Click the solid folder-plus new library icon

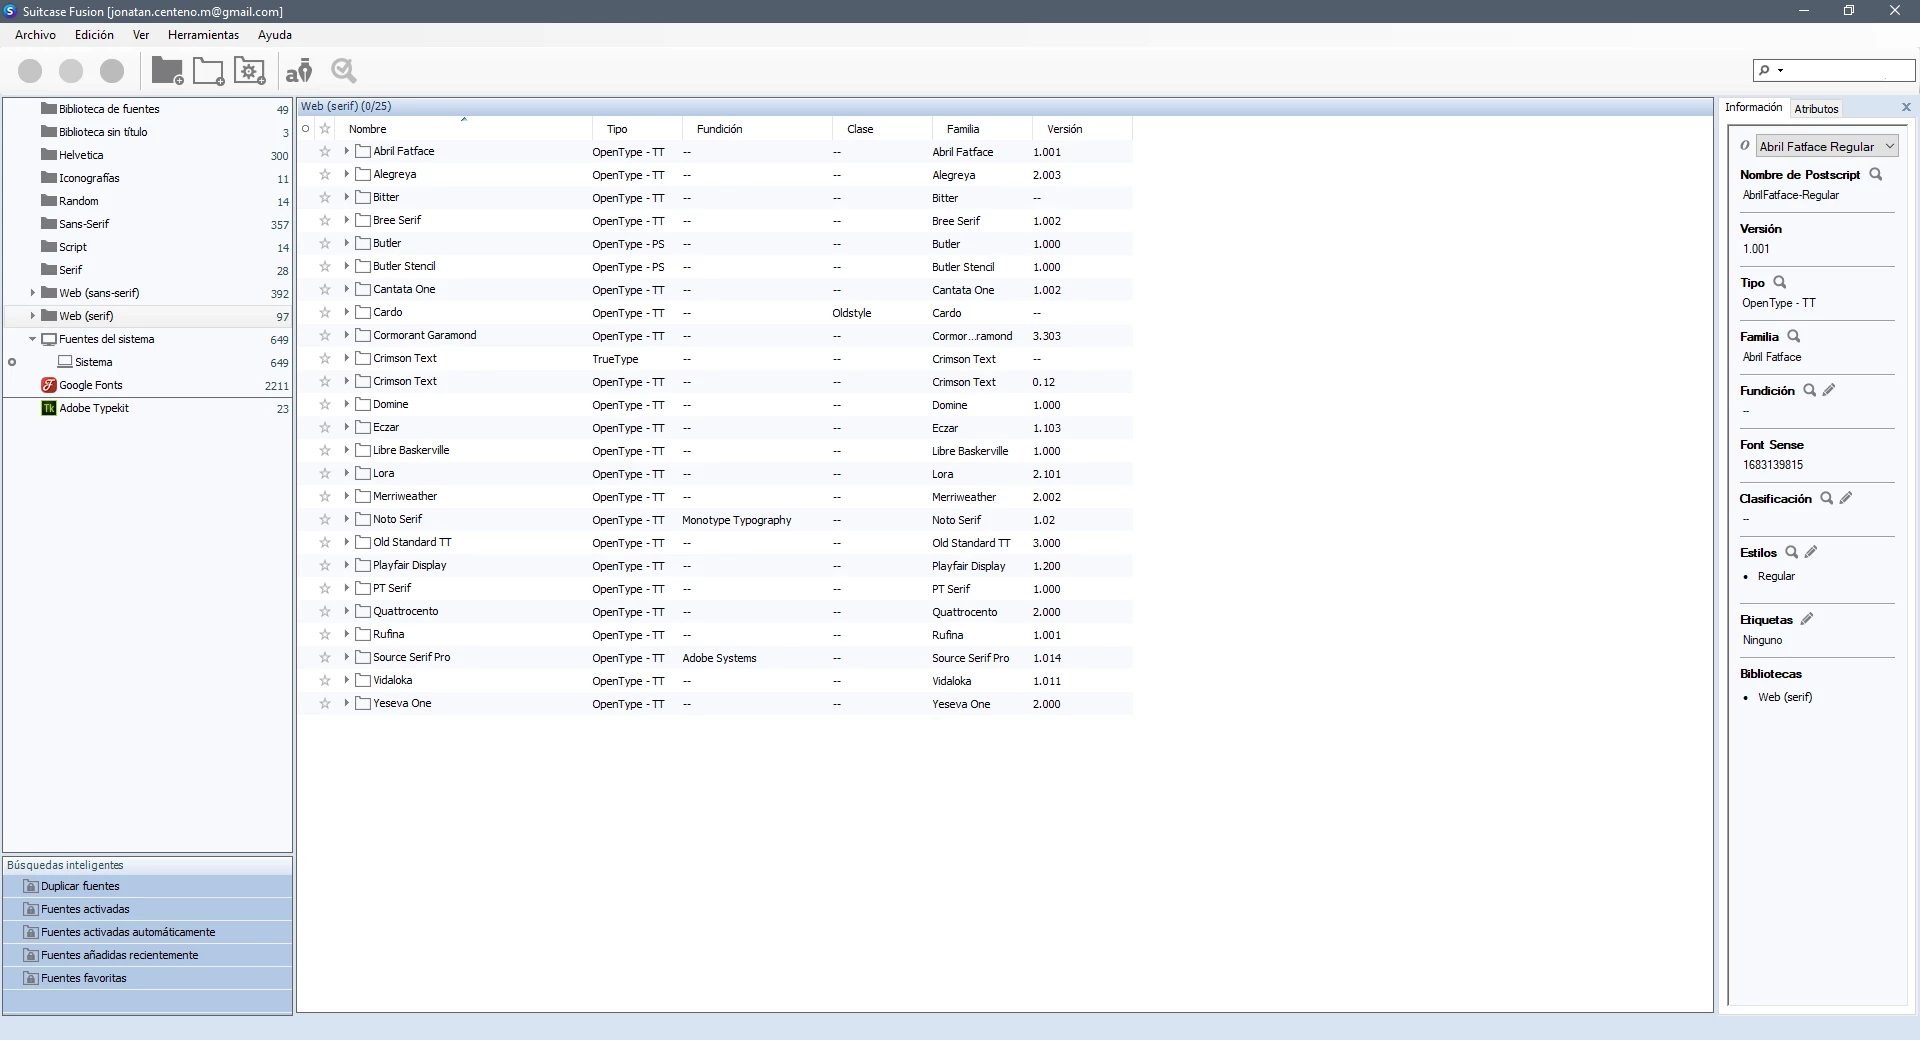pyautogui.click(x=167, y=71)
